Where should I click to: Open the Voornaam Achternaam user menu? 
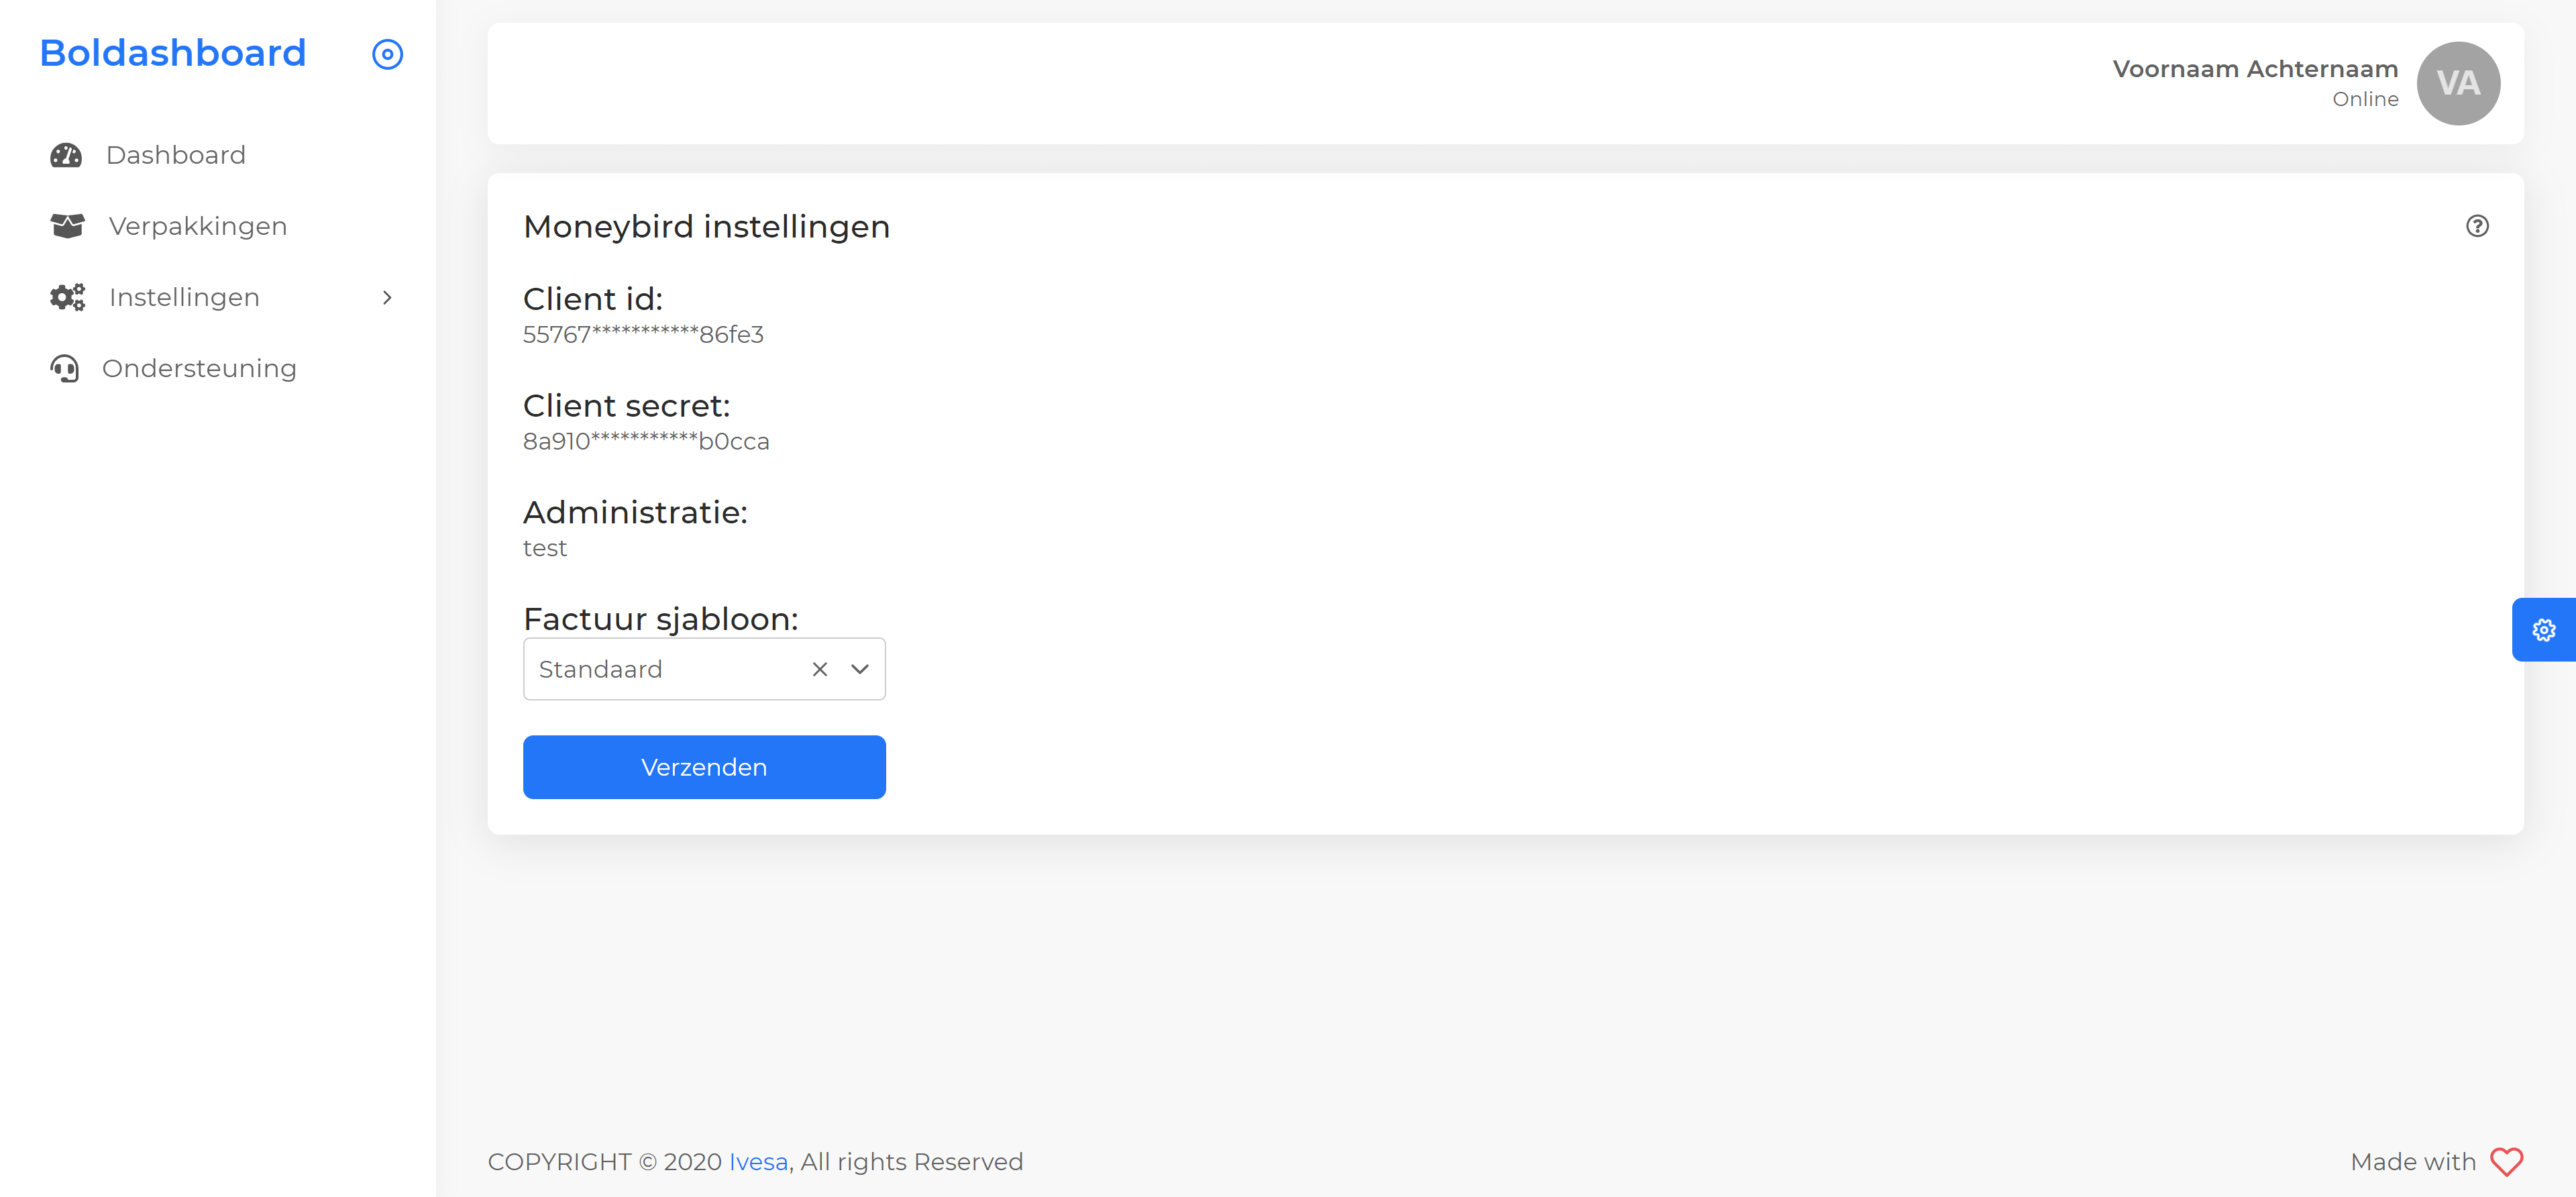point(2254,69)
